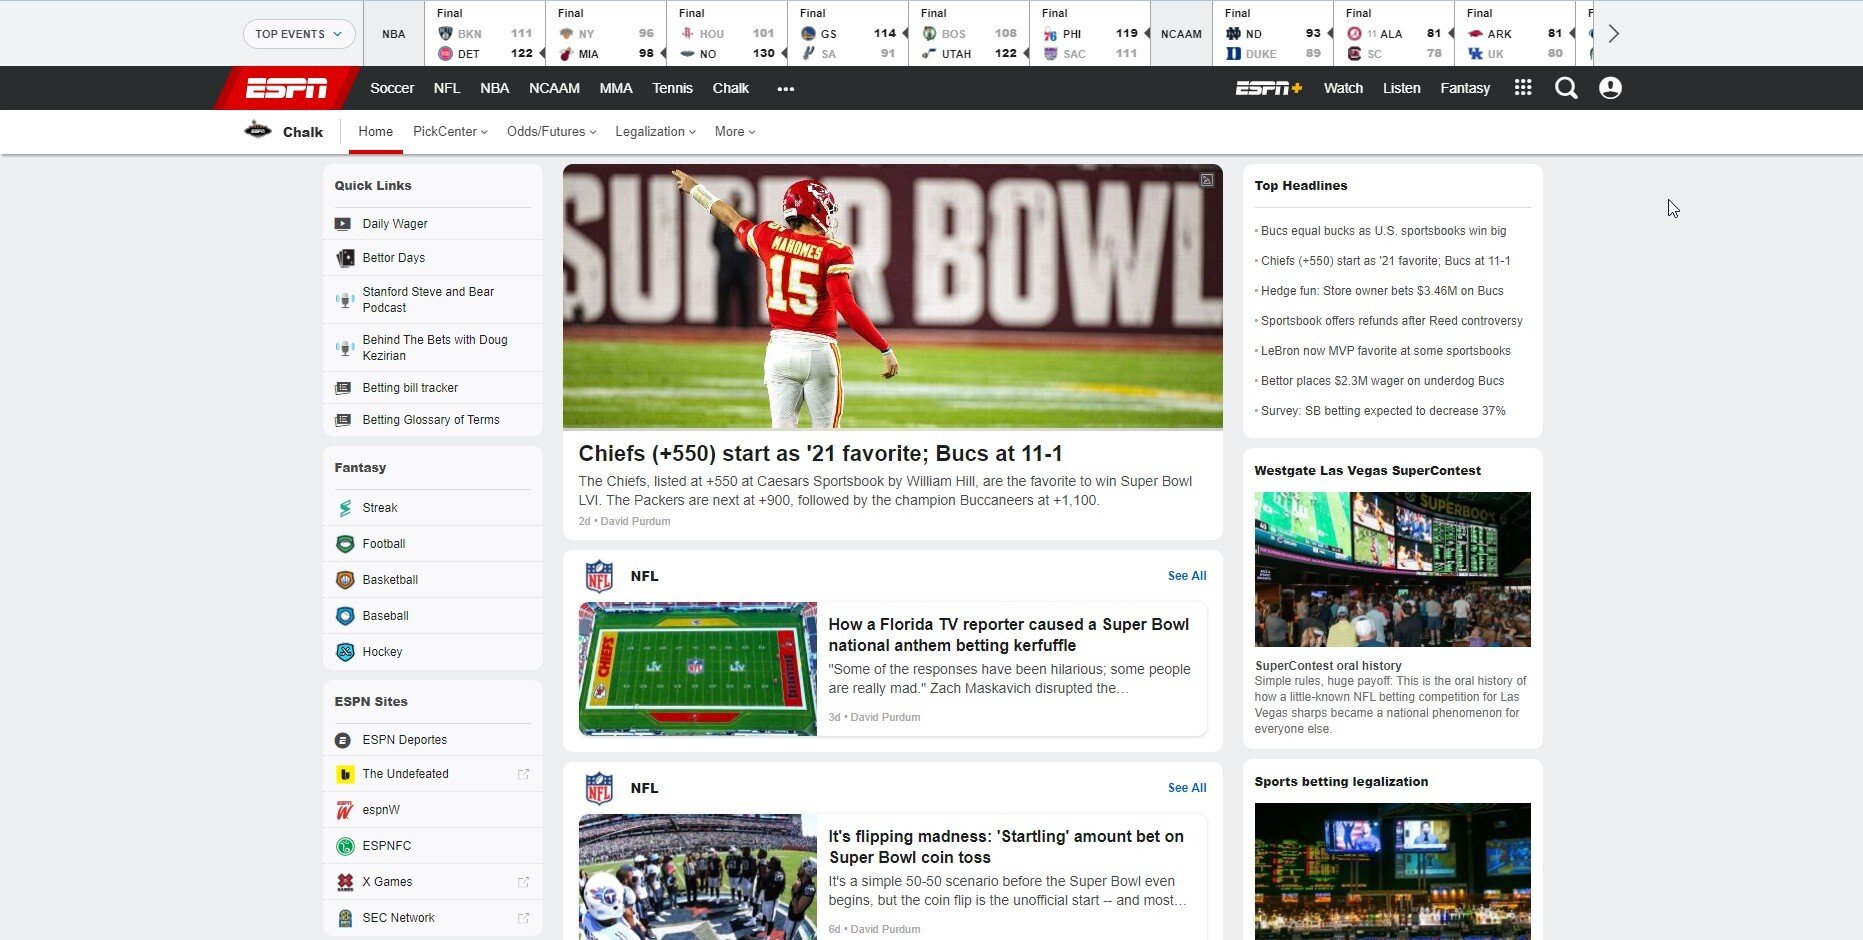
Task: Click the Fantasy Streak icon
Action: click(x=345, y=508)
